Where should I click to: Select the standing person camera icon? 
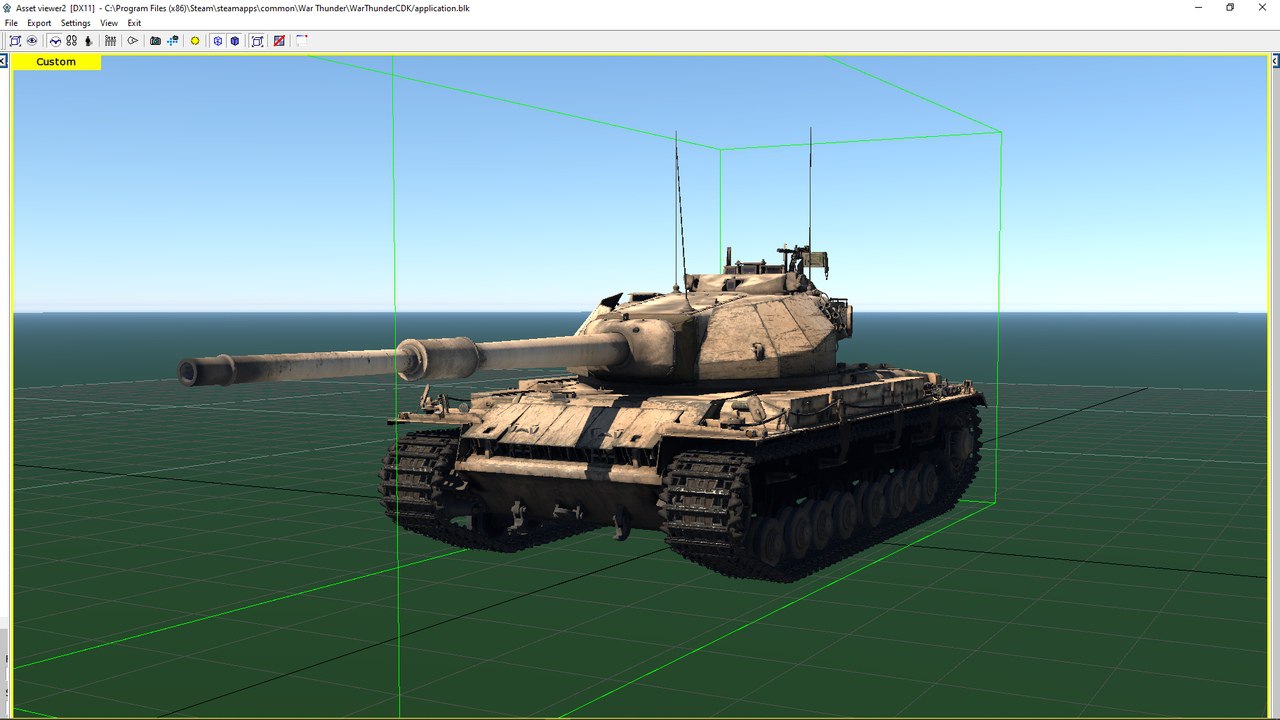(x=88, y=41)
